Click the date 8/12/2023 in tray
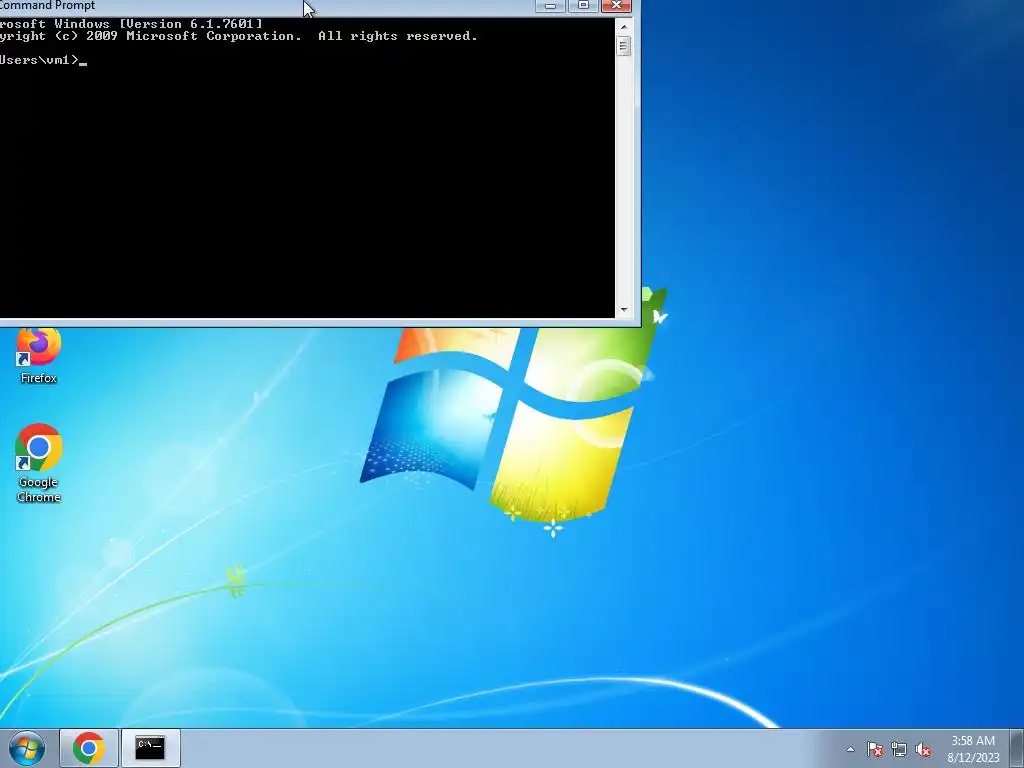 click(x=973, y=758)
